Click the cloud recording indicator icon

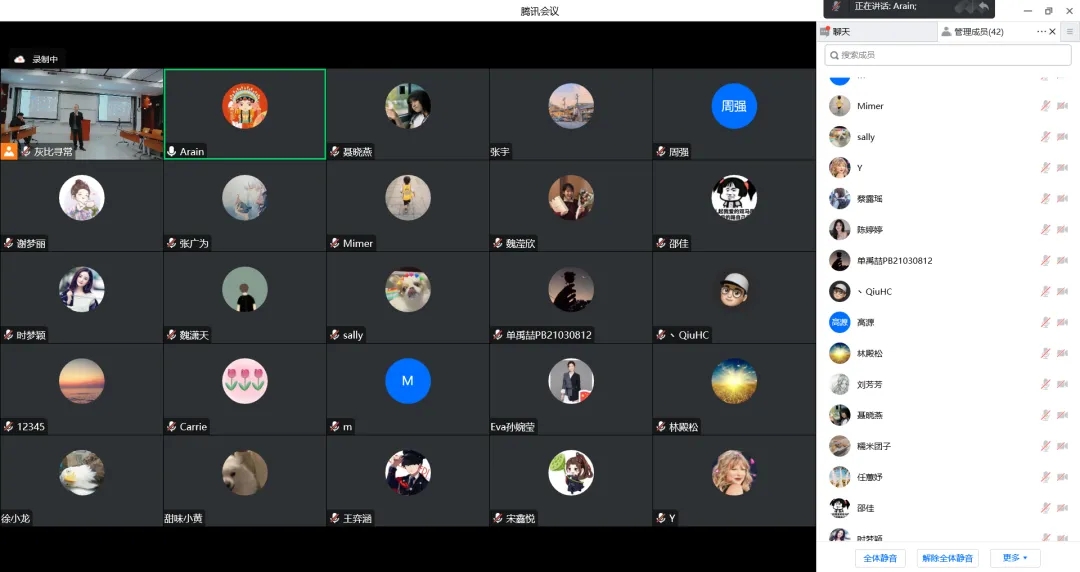(x=19, y=59)
